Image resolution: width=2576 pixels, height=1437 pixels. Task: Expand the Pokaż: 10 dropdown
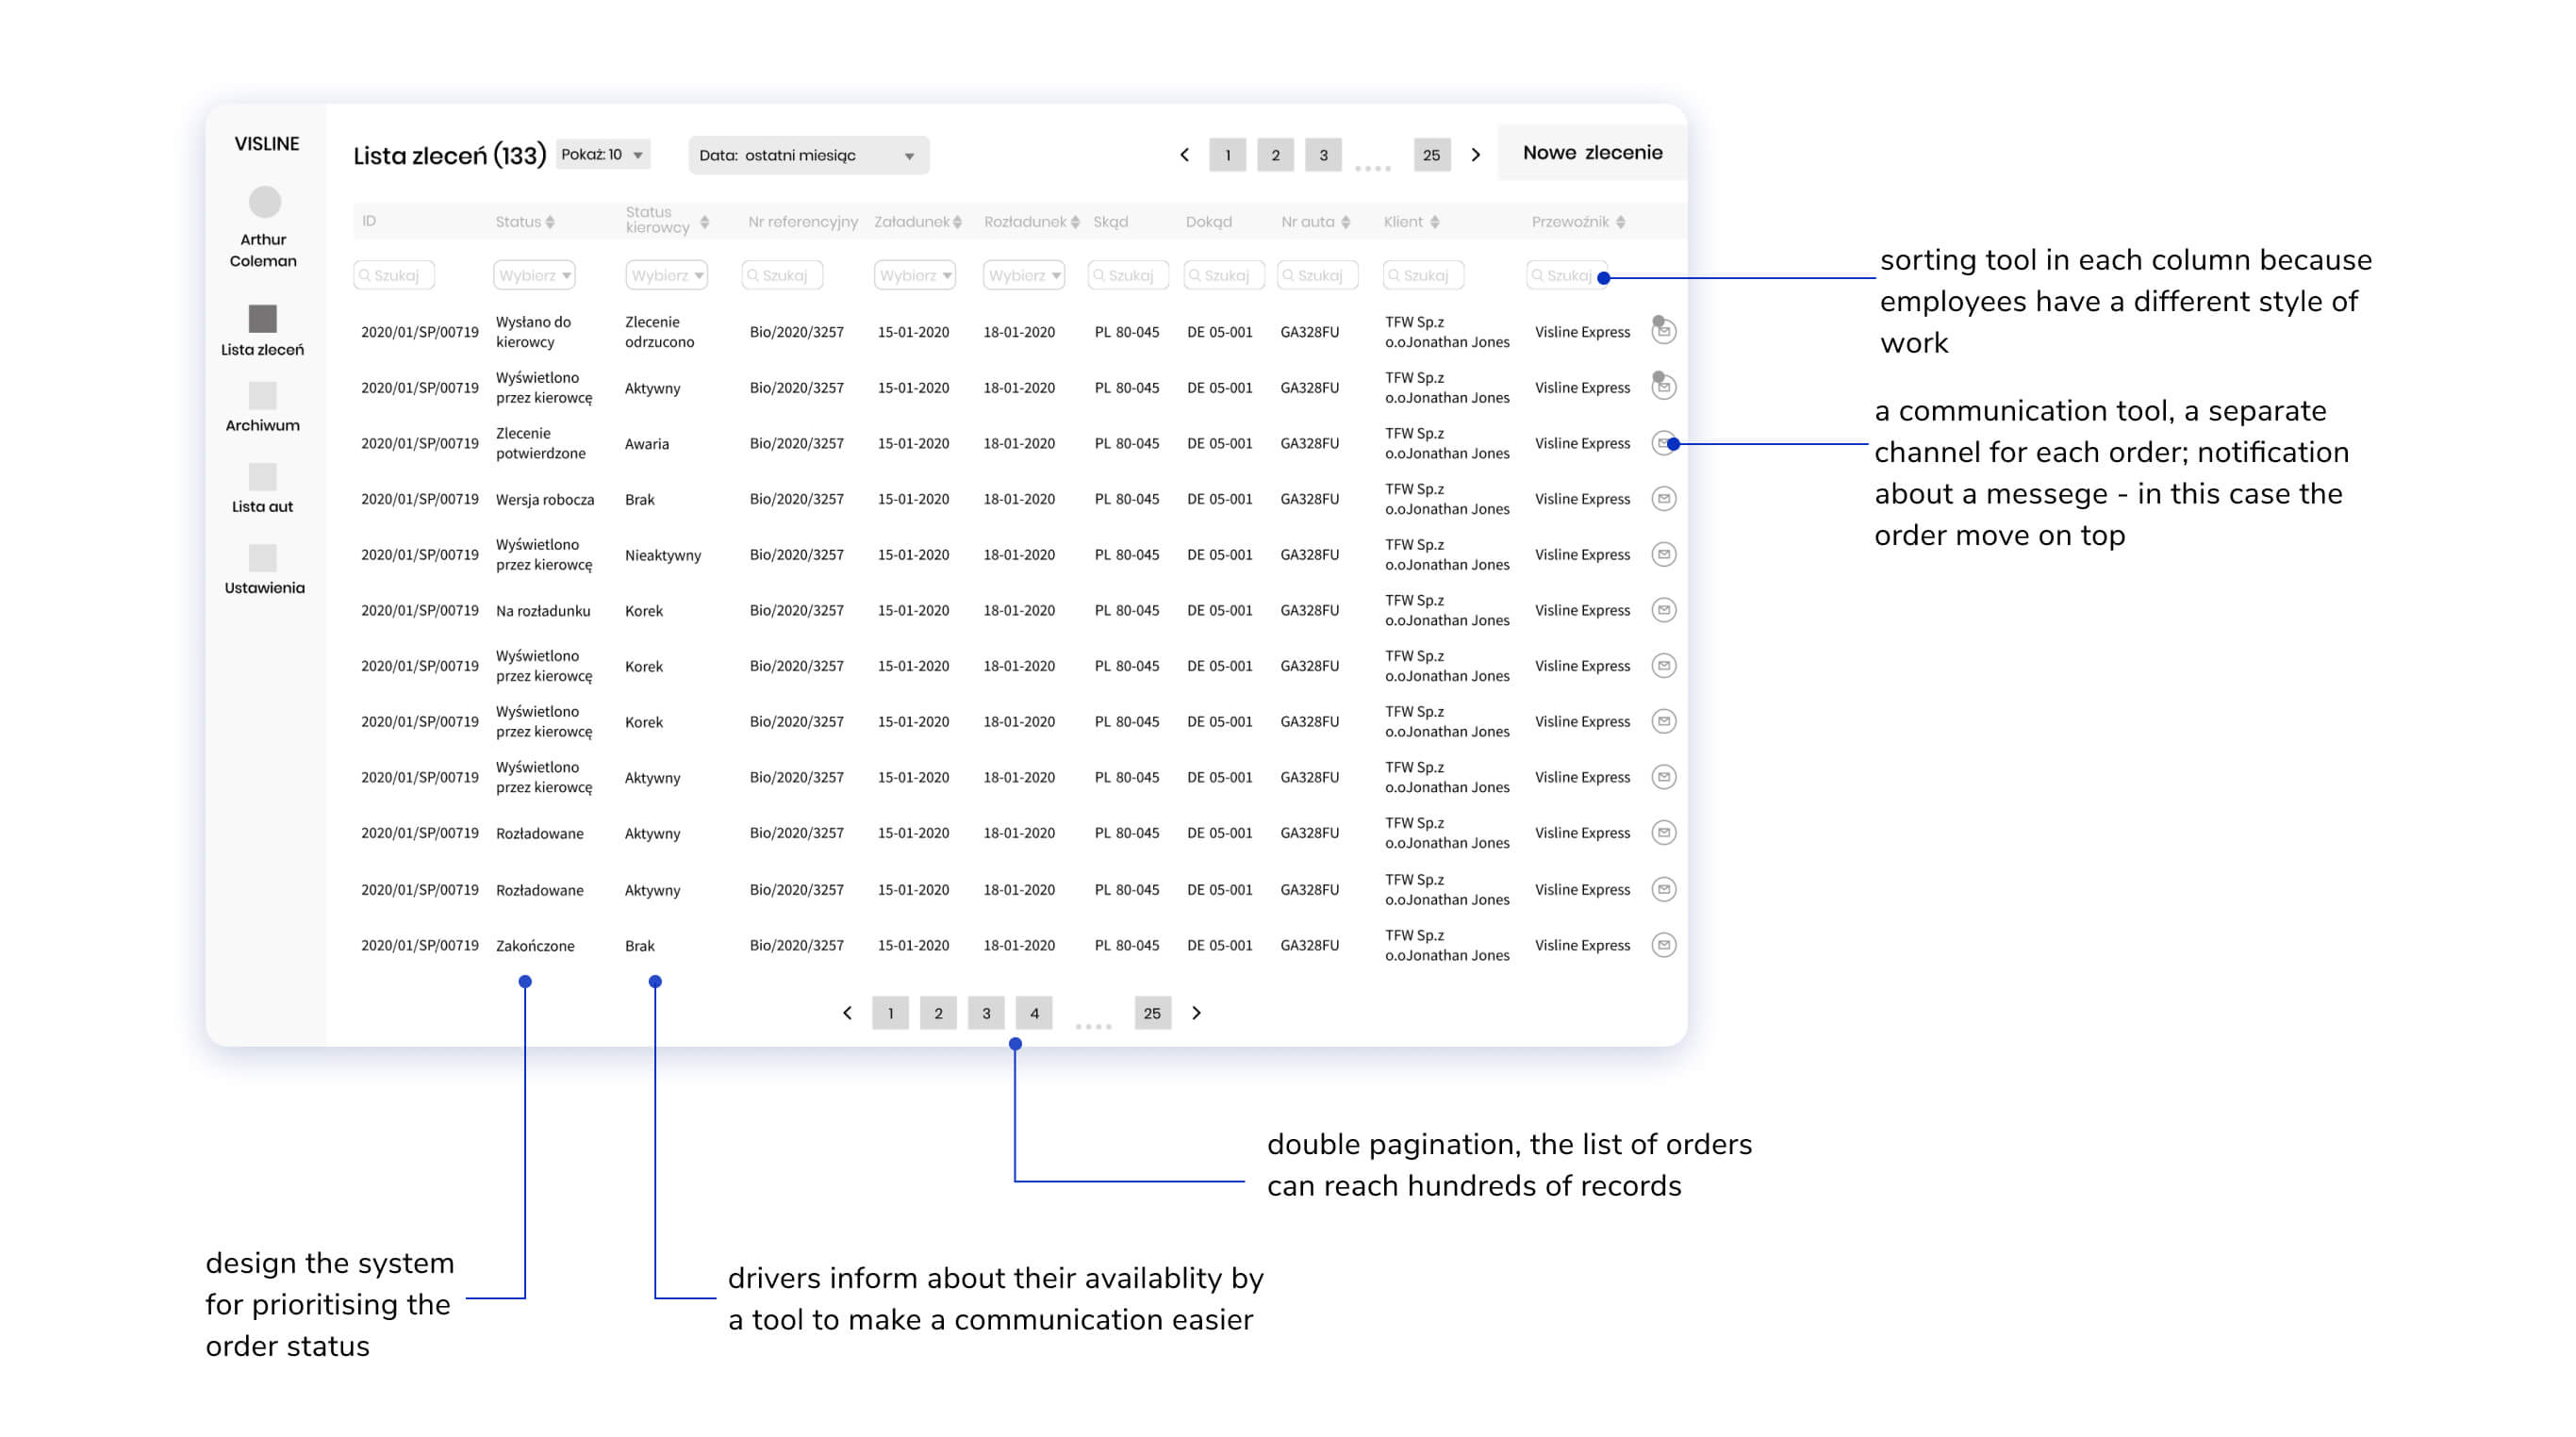[x=602, y=154]
